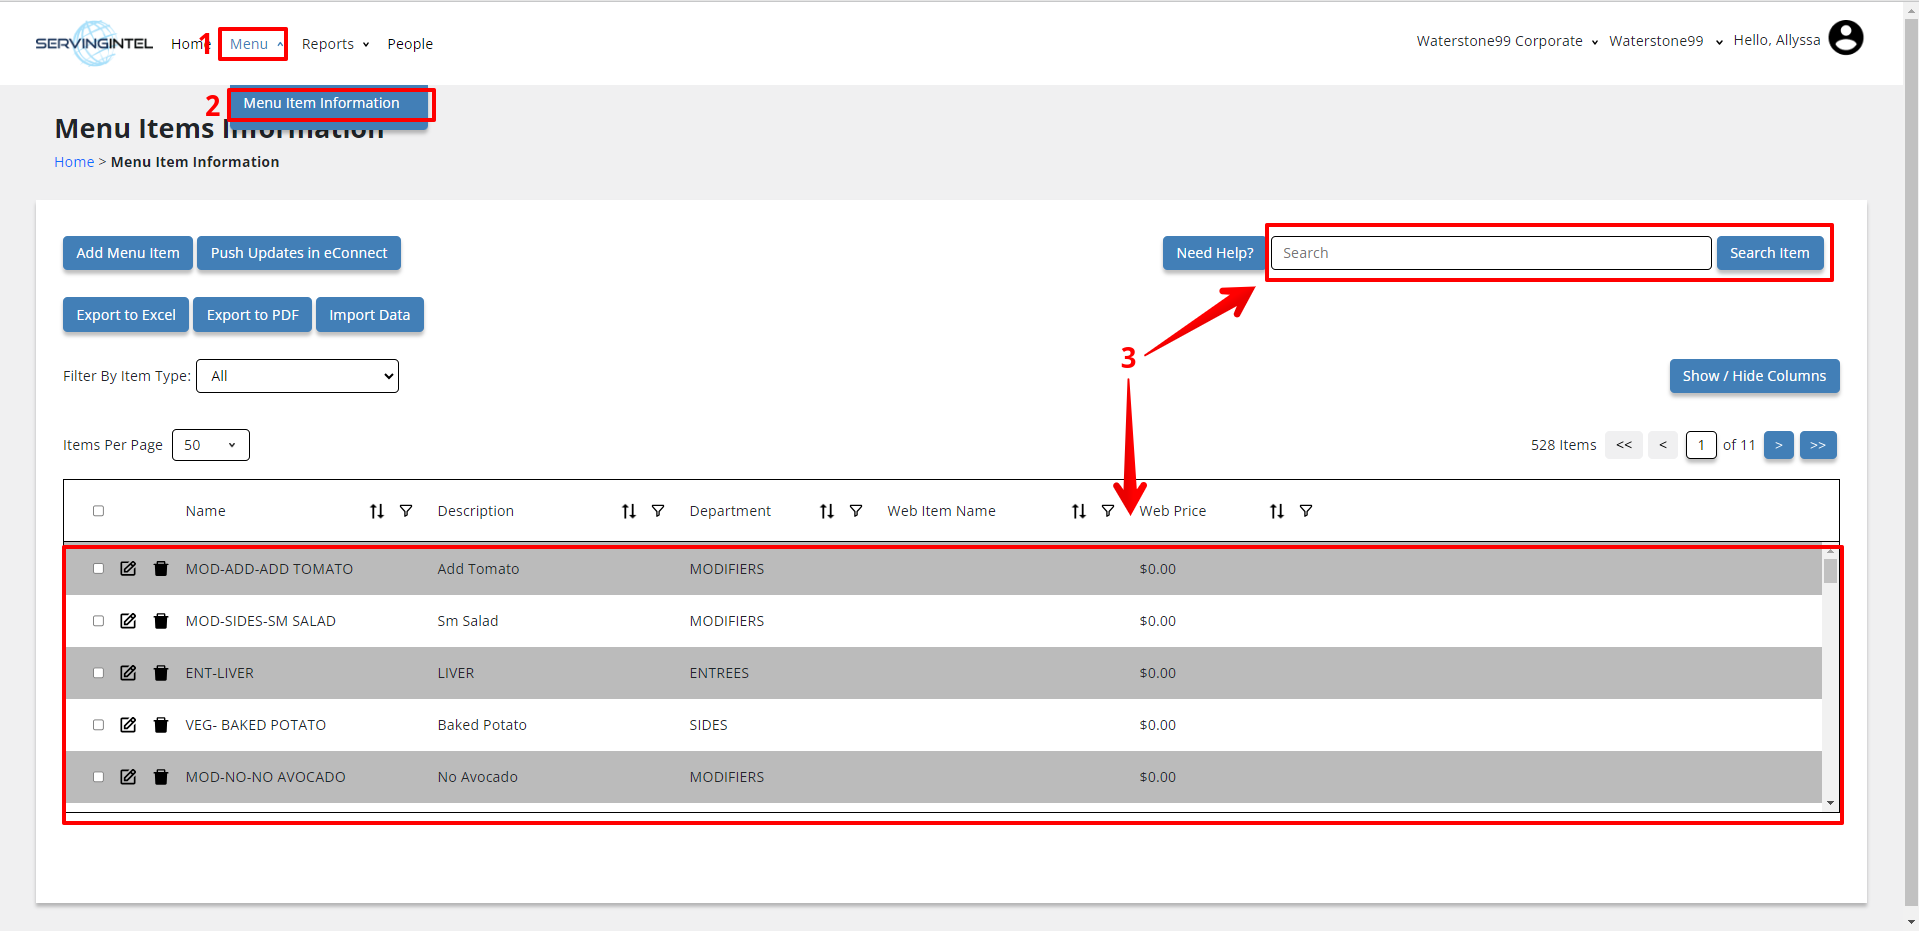Image resolution: width=1919 pixels, height=931 pixels.
Task: Sort by Web Price column
Action: pos(1277,511)
